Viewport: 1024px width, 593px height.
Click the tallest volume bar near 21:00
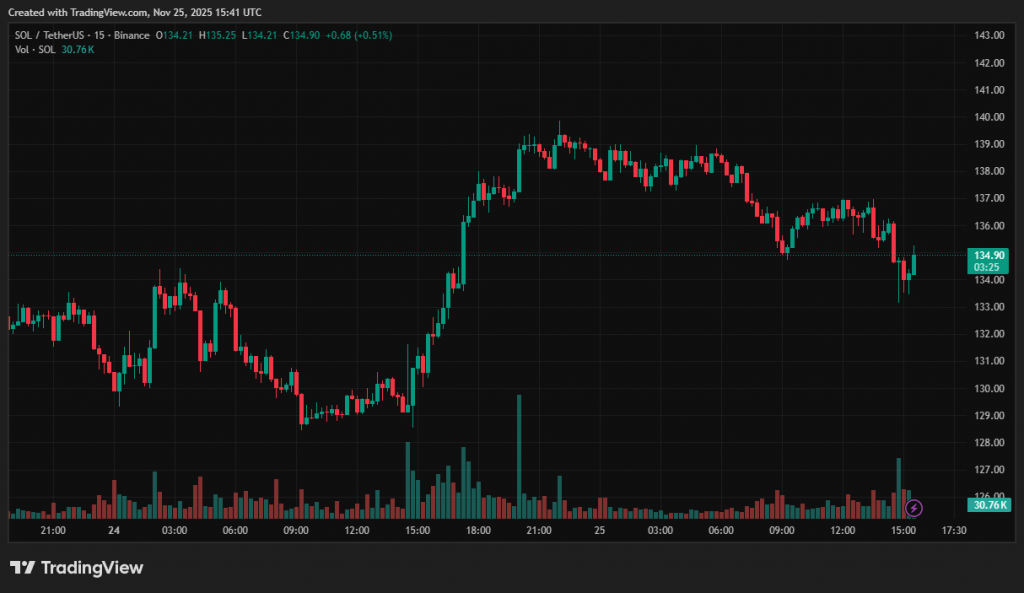[519, 450]
